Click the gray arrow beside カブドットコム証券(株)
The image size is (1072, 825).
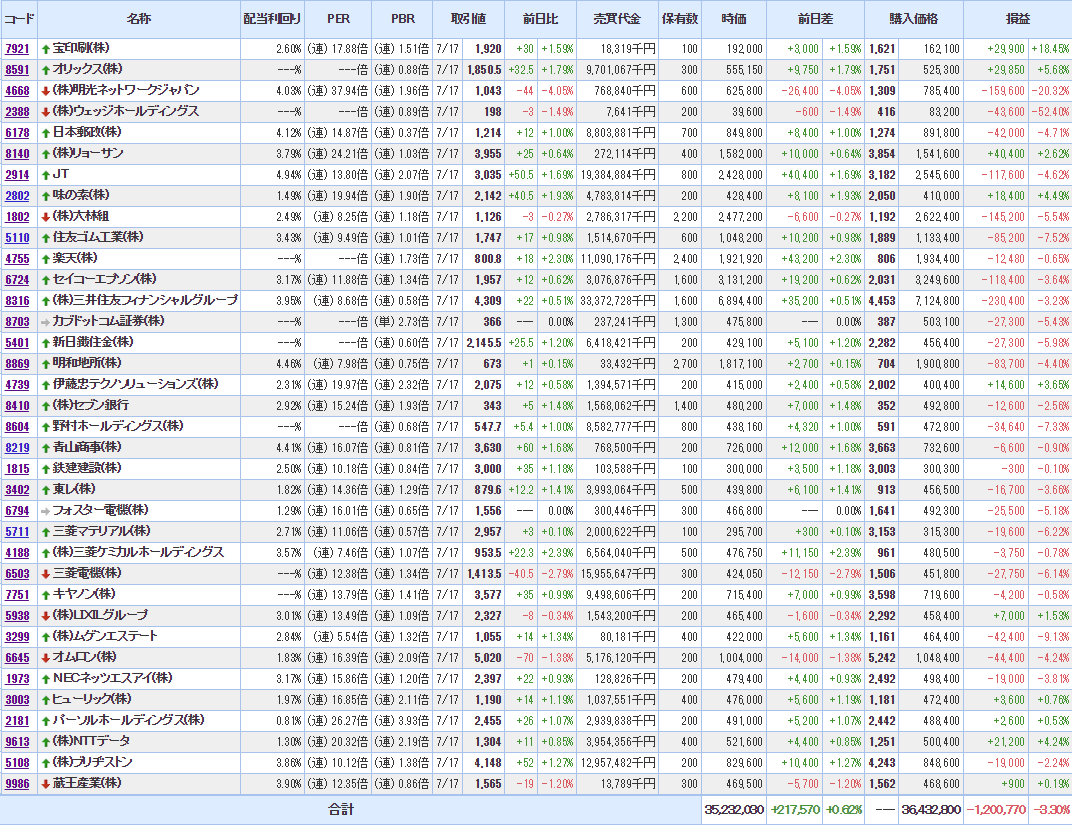[x=46, y=321]
